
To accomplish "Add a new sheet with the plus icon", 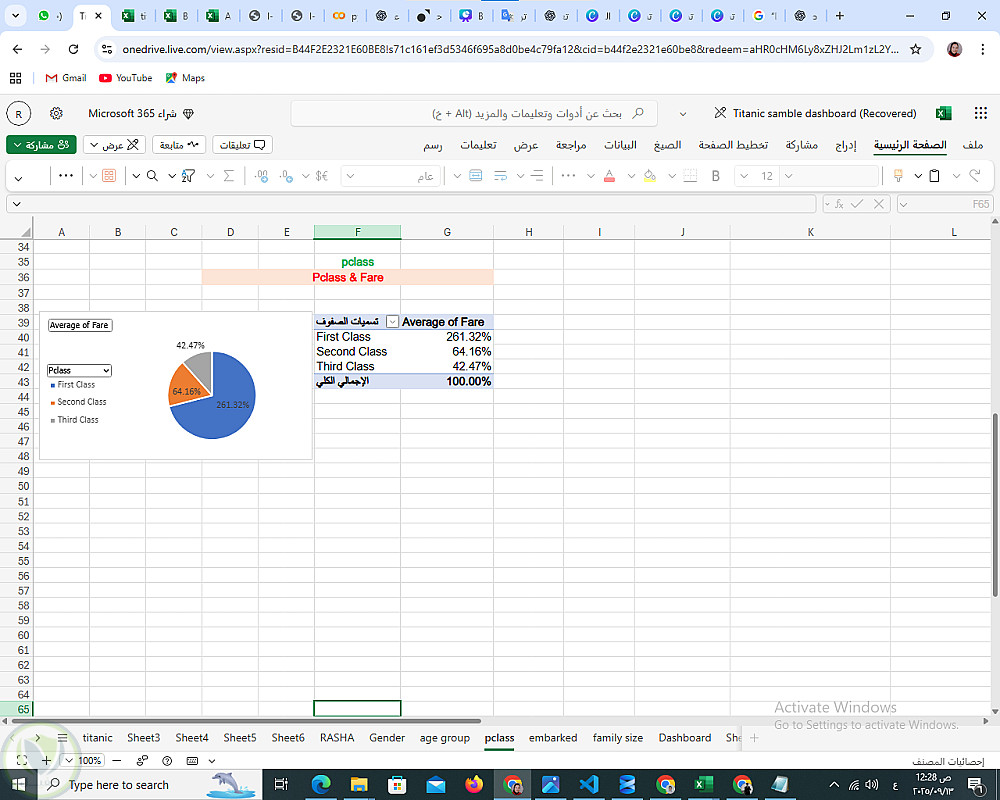I will pyautogui.click(x=754, y=738).
